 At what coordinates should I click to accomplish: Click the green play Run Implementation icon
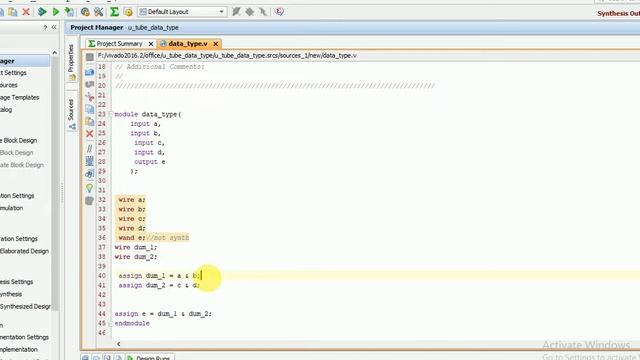click(x=56, y=12)
